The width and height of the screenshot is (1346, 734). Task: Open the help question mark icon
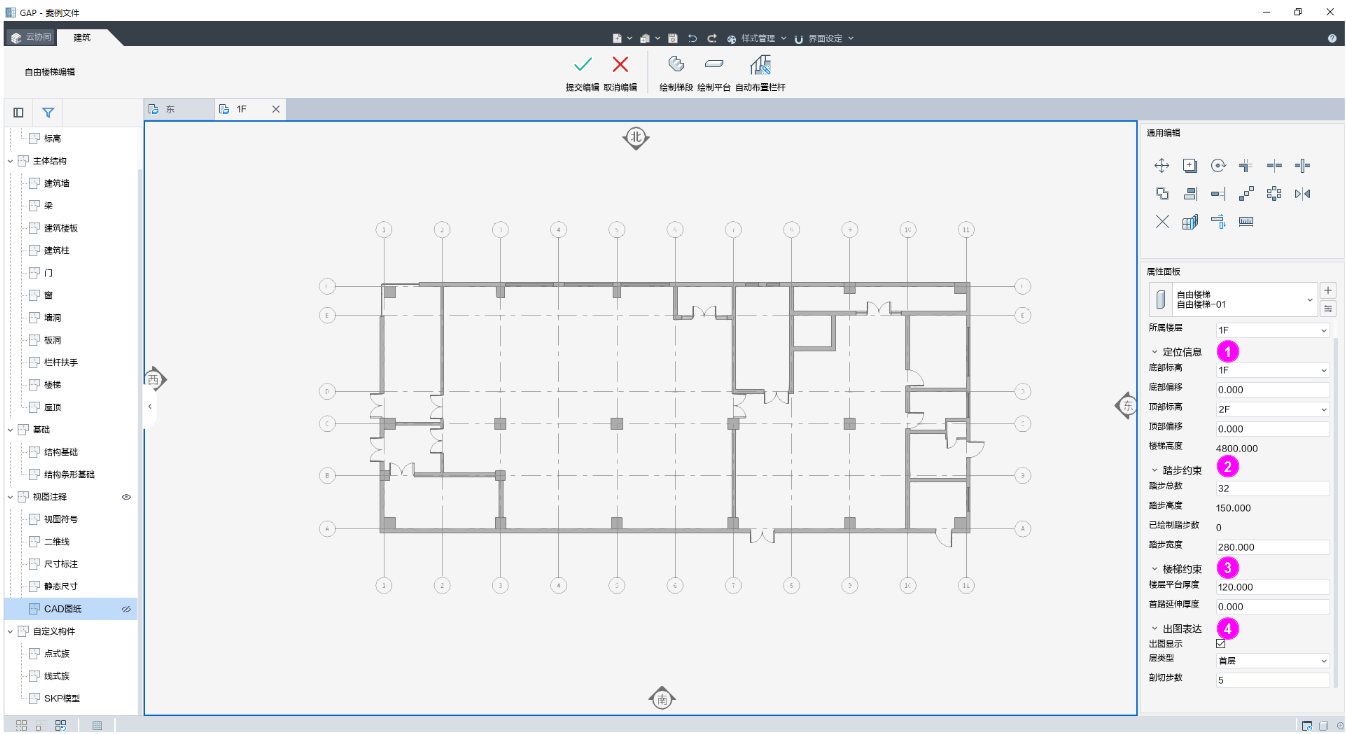coord(1332,38)
